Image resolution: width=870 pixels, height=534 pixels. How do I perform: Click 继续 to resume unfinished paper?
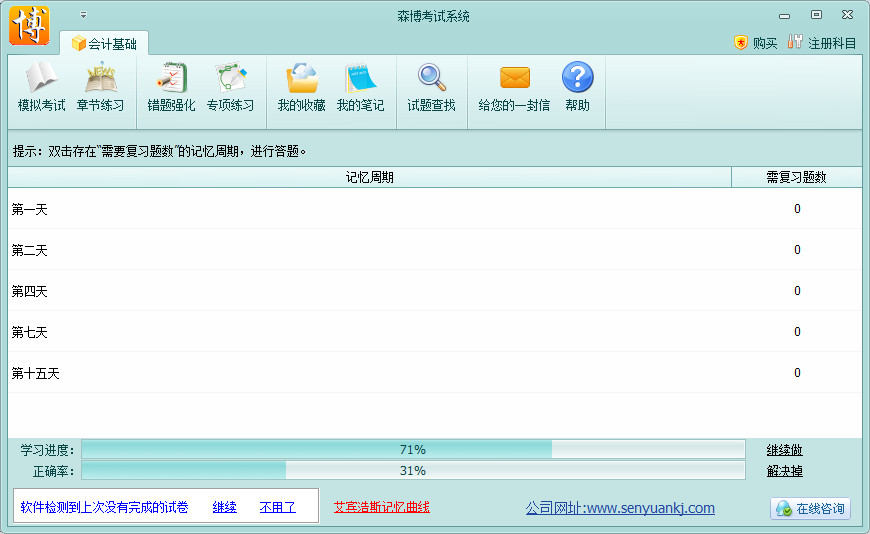[x=224, y=507]
